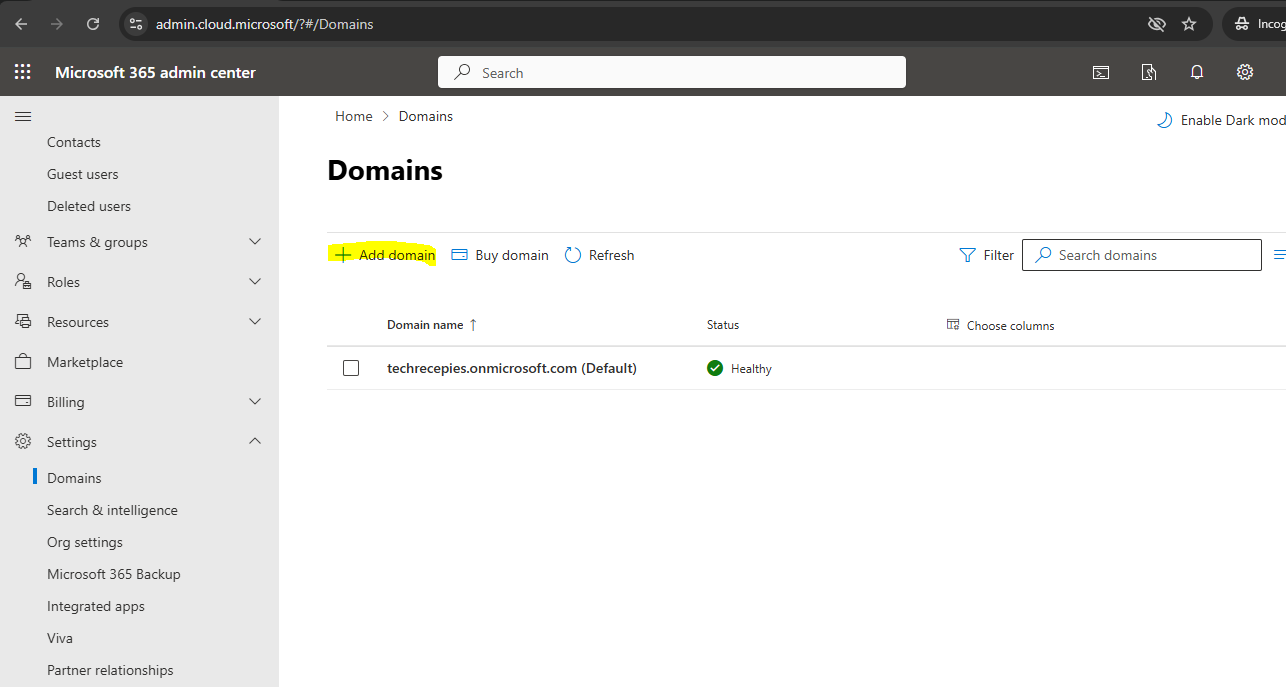Open the settings gear in header

click(x=1245, y=72)
